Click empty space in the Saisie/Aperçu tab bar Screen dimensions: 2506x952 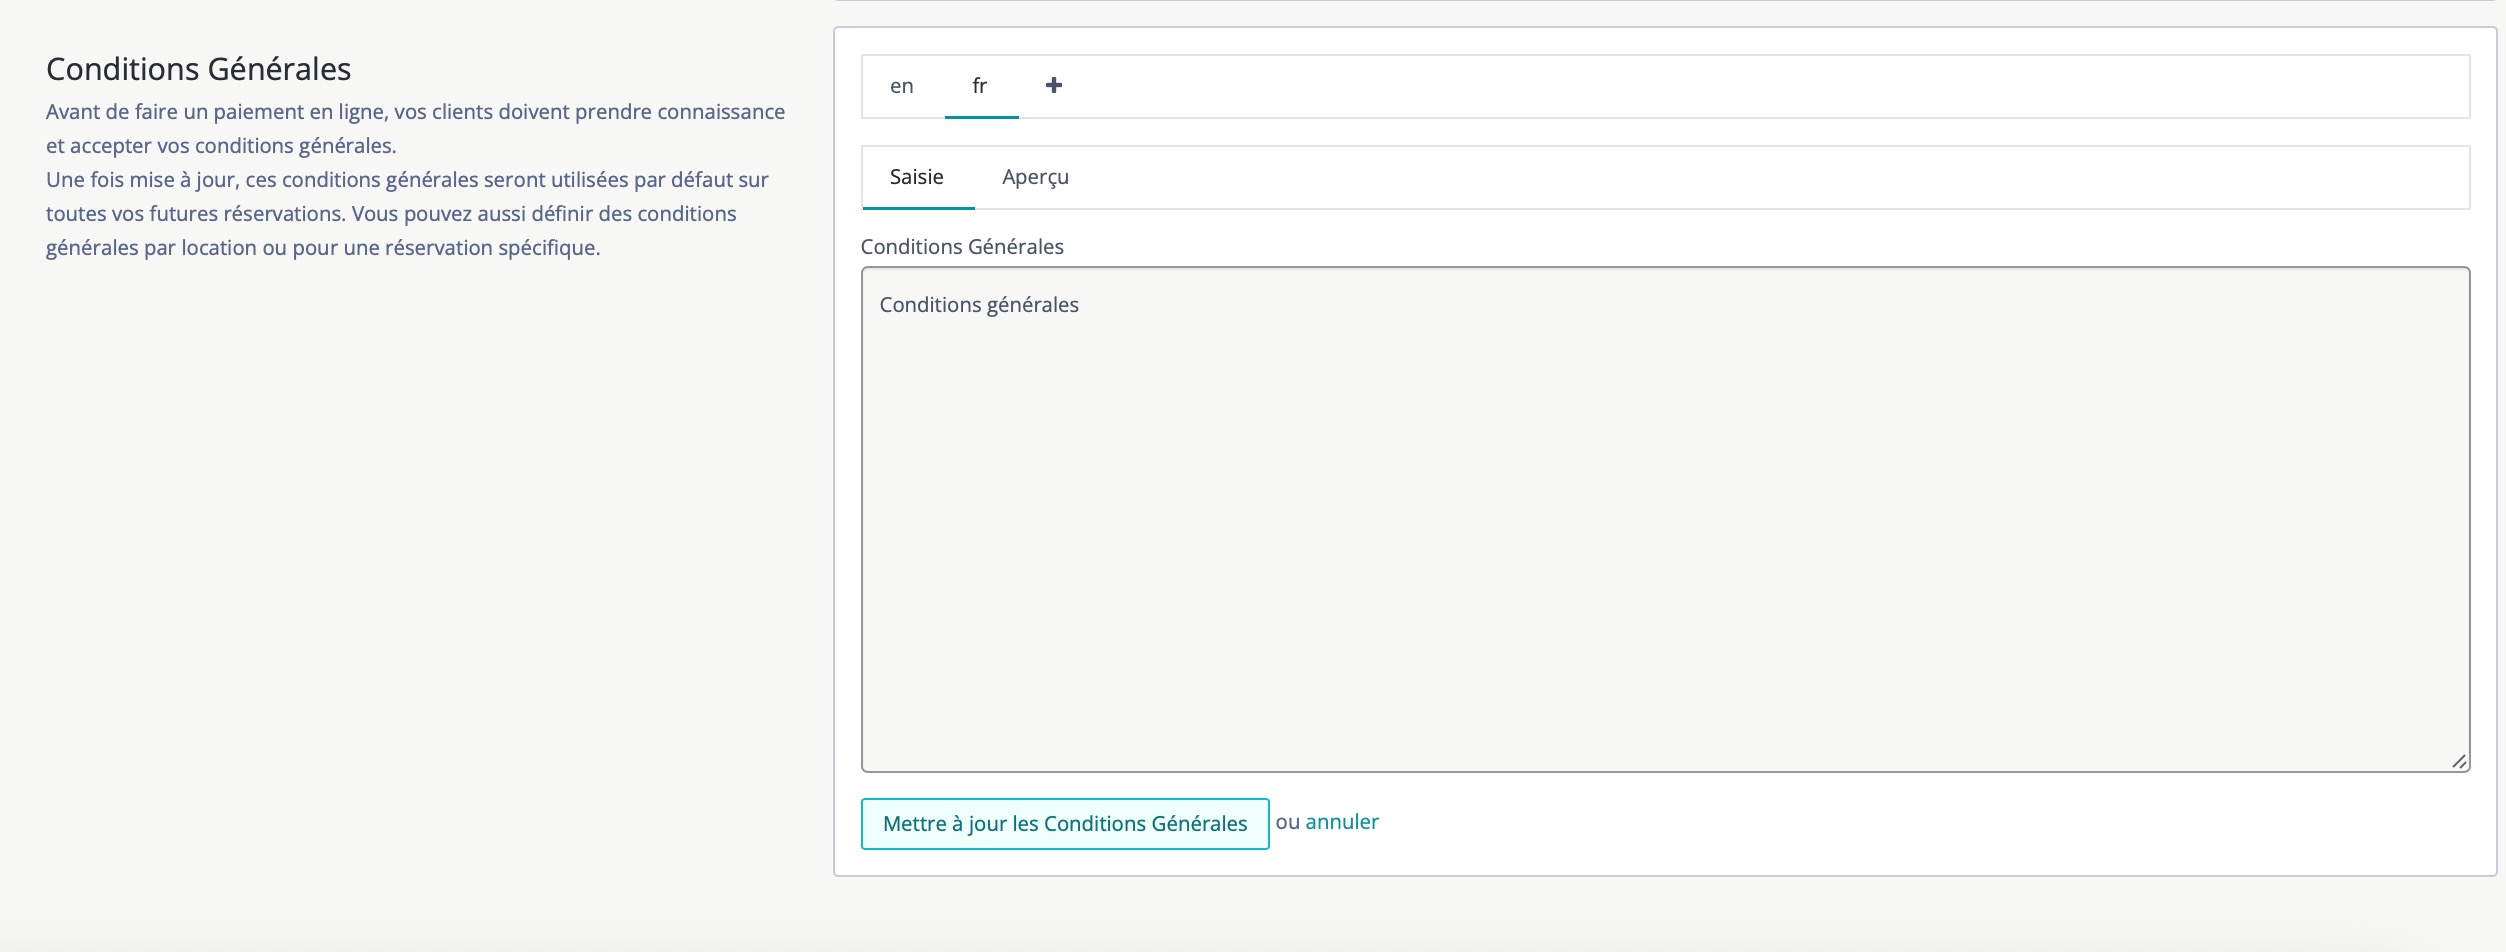click(1700, 178)
